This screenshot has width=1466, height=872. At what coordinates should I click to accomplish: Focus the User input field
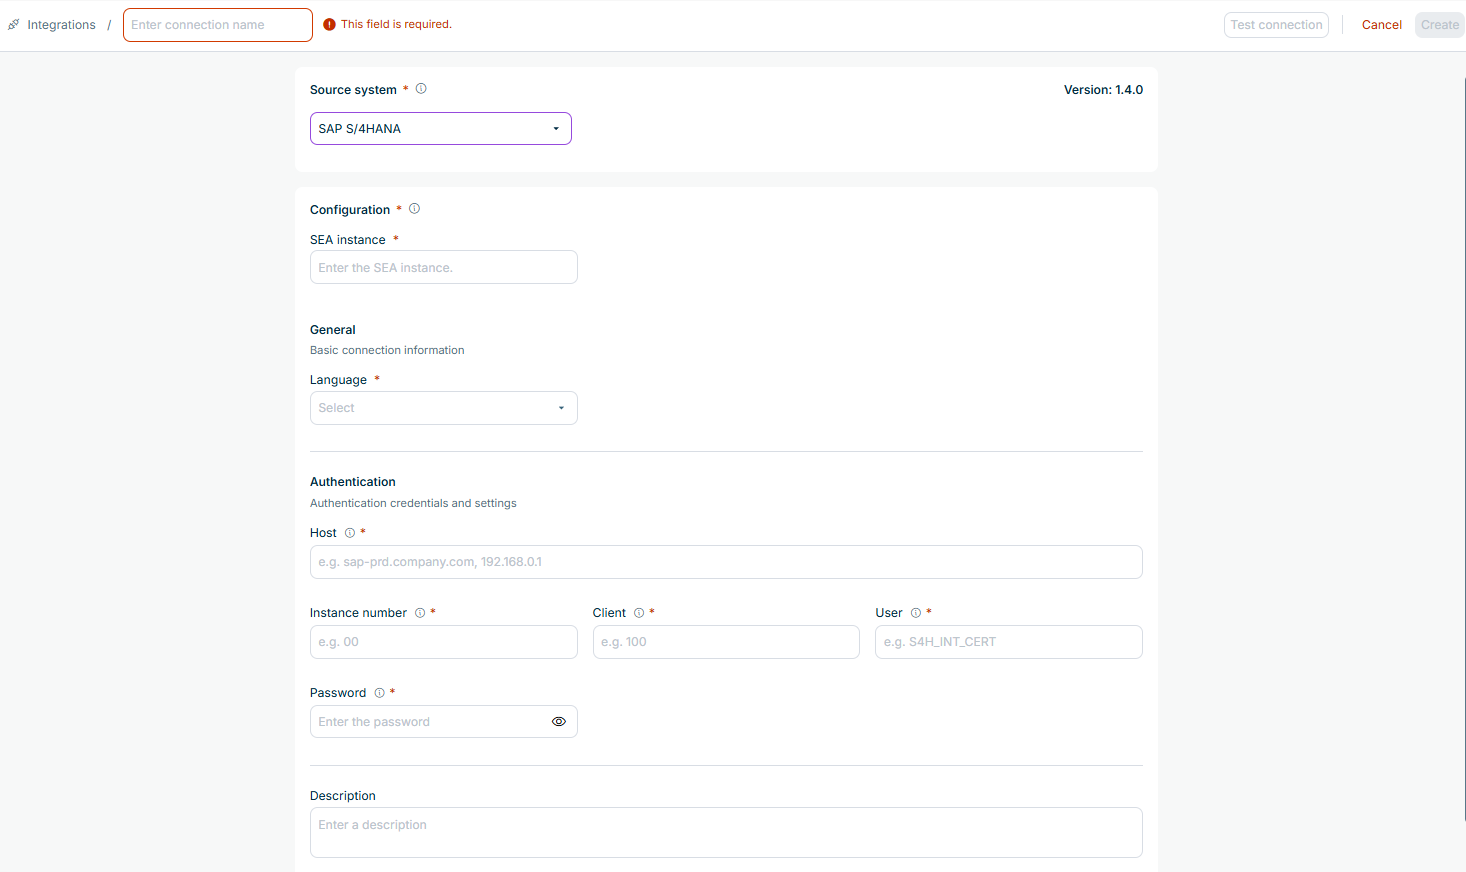coord(1009,642)
